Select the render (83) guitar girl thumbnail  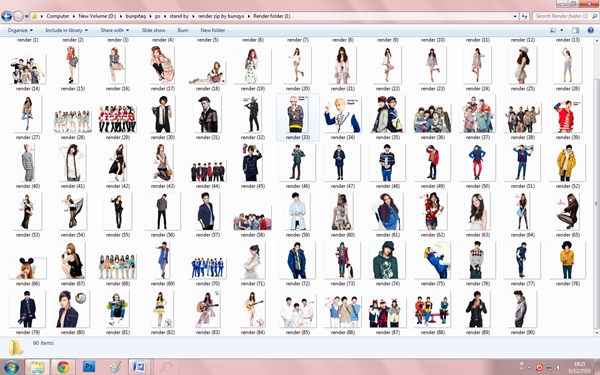[207, 309]
